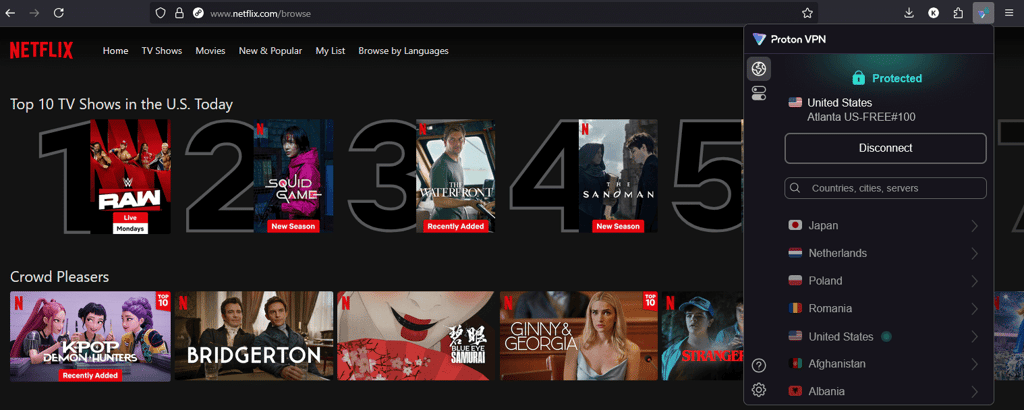
Task: Click the padlock site security icon
Action: 179,12
